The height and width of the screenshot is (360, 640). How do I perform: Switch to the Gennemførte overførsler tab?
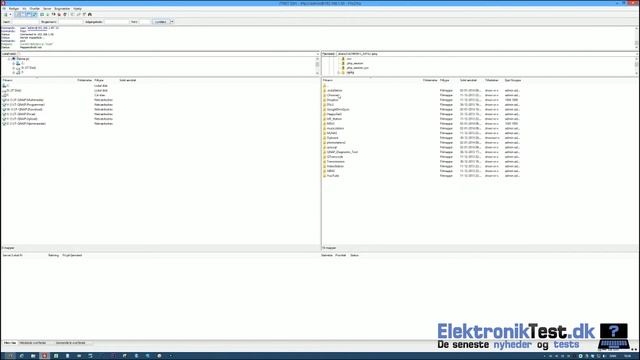tap(71, 343)
